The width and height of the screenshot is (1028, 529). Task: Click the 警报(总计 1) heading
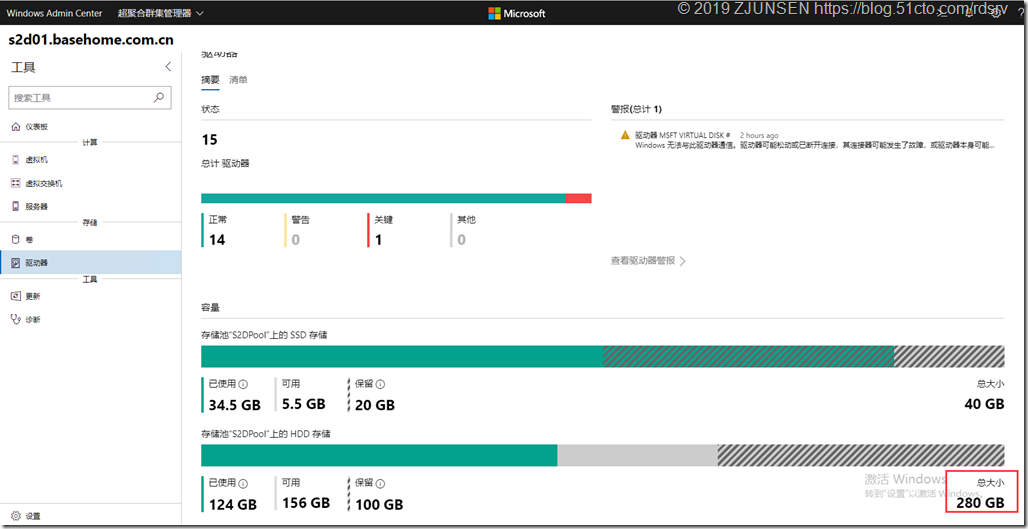[636, 109]
